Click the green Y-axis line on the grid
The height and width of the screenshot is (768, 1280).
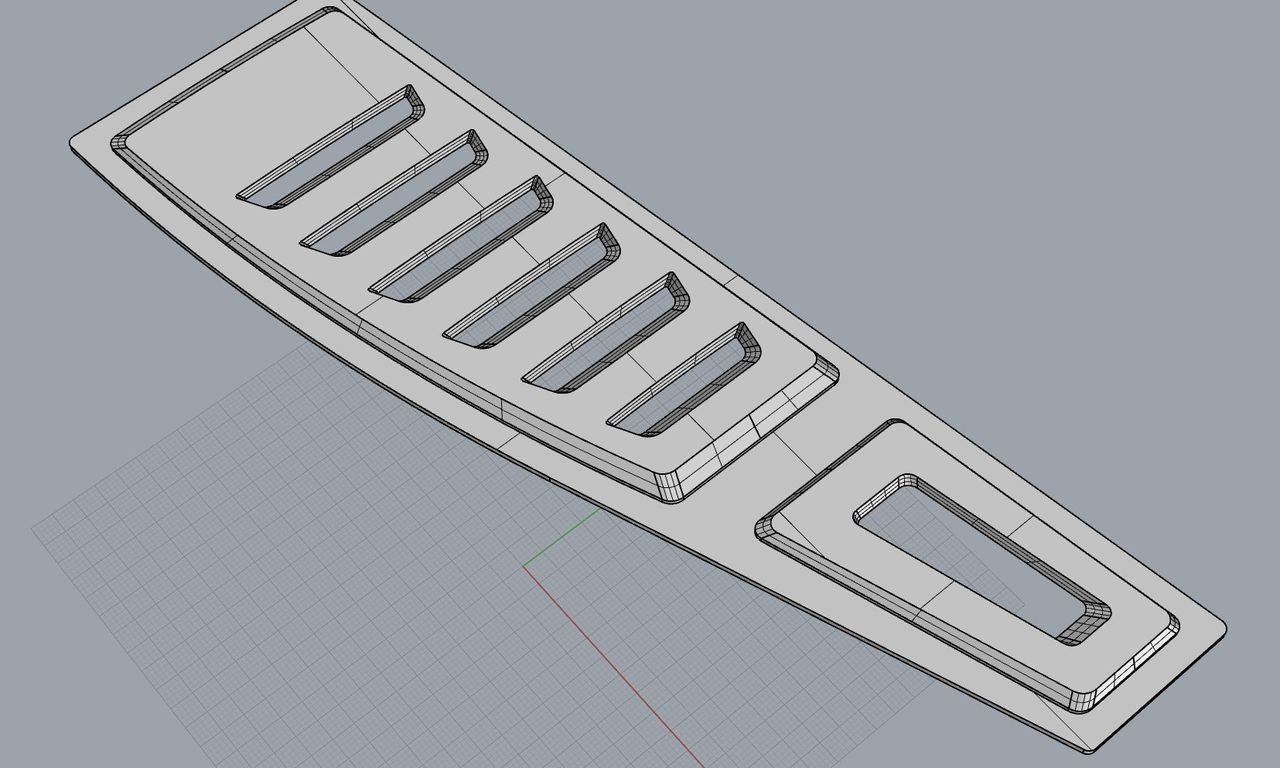563,538
